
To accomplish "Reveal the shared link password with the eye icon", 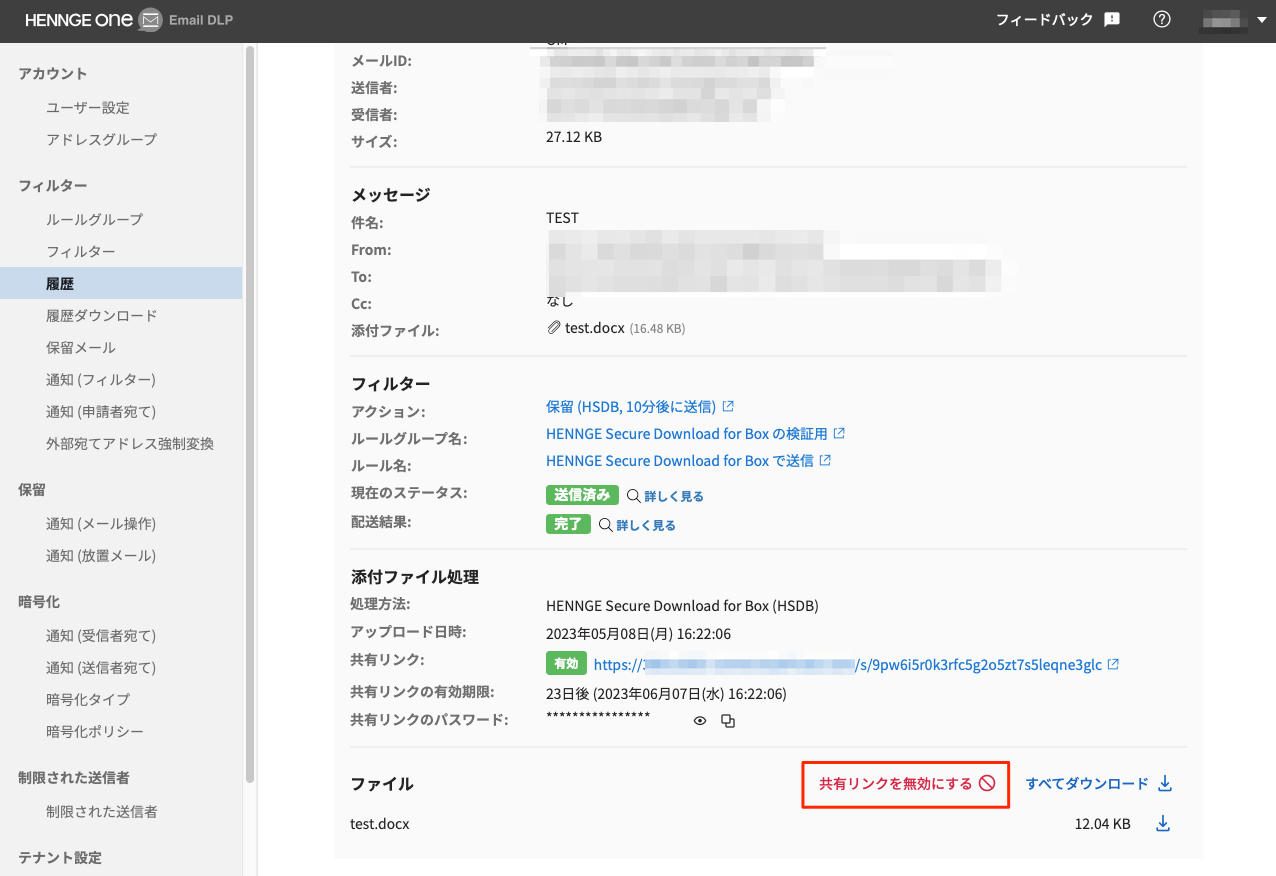I will click(x=700, y=721).
